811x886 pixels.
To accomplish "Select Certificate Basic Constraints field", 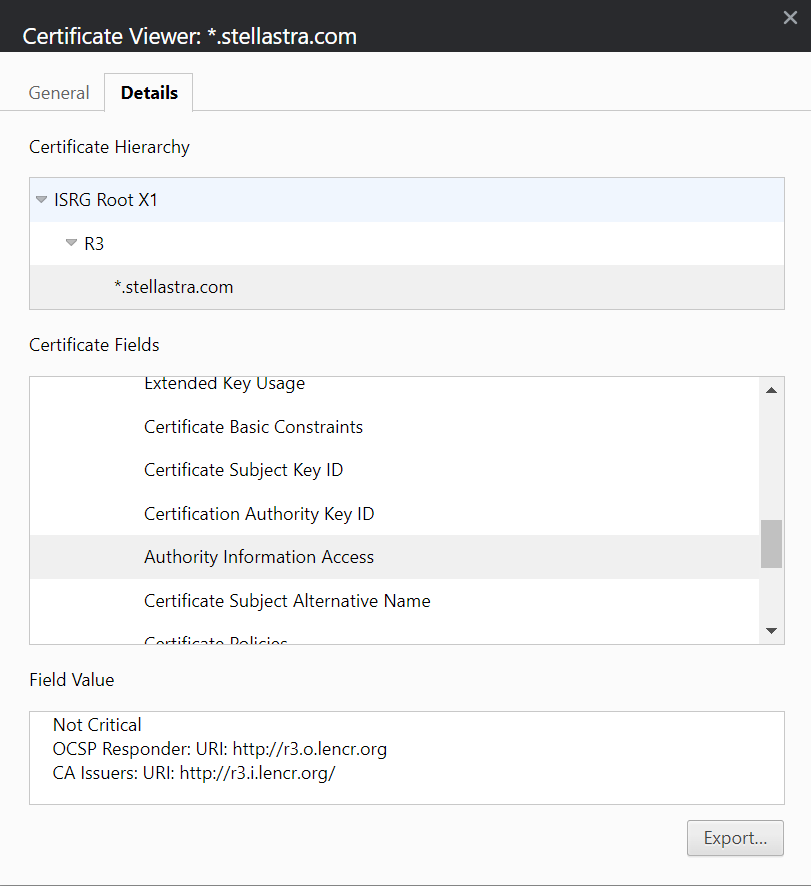I will 394,427.
